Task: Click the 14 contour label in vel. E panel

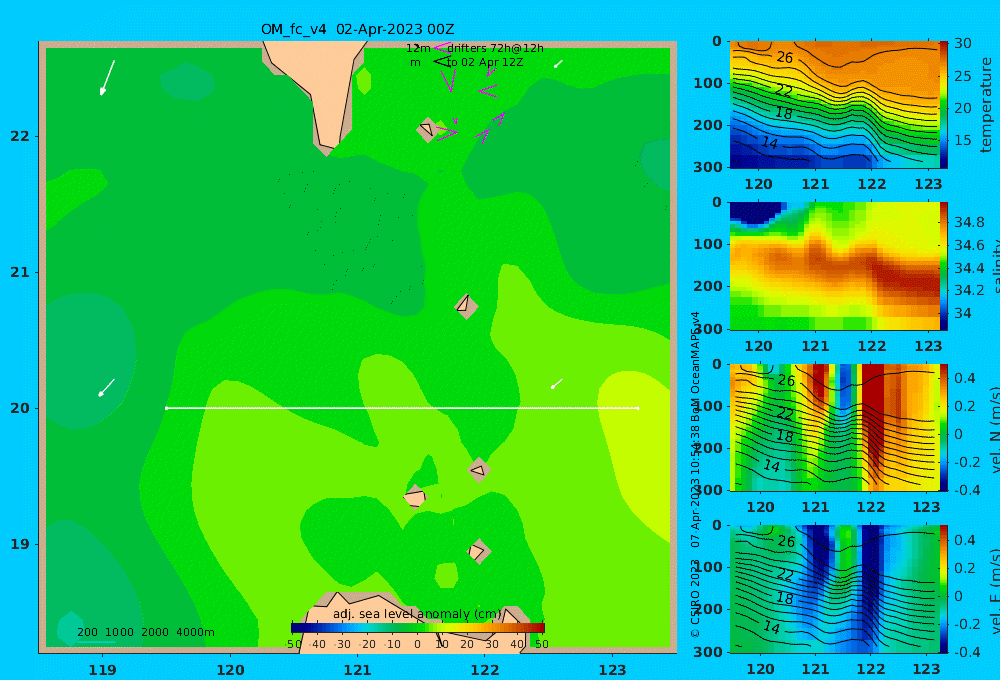Action: (772, 628)
